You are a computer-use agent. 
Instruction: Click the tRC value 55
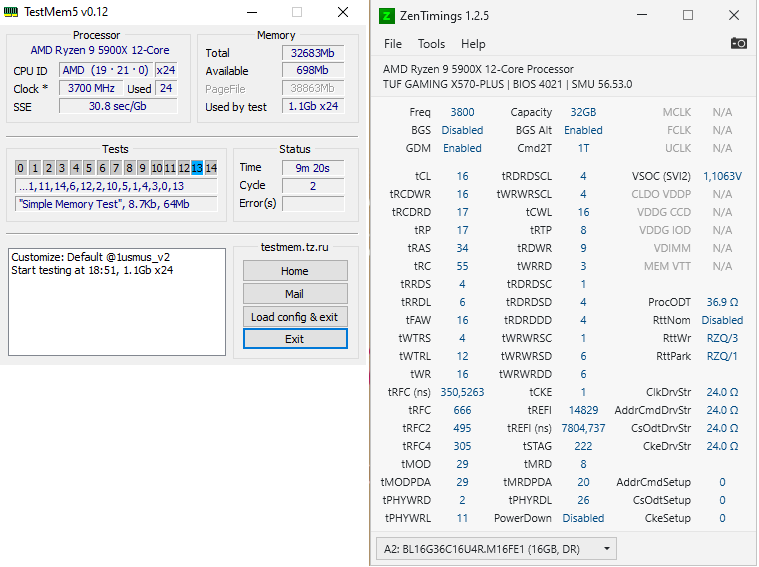462,266
